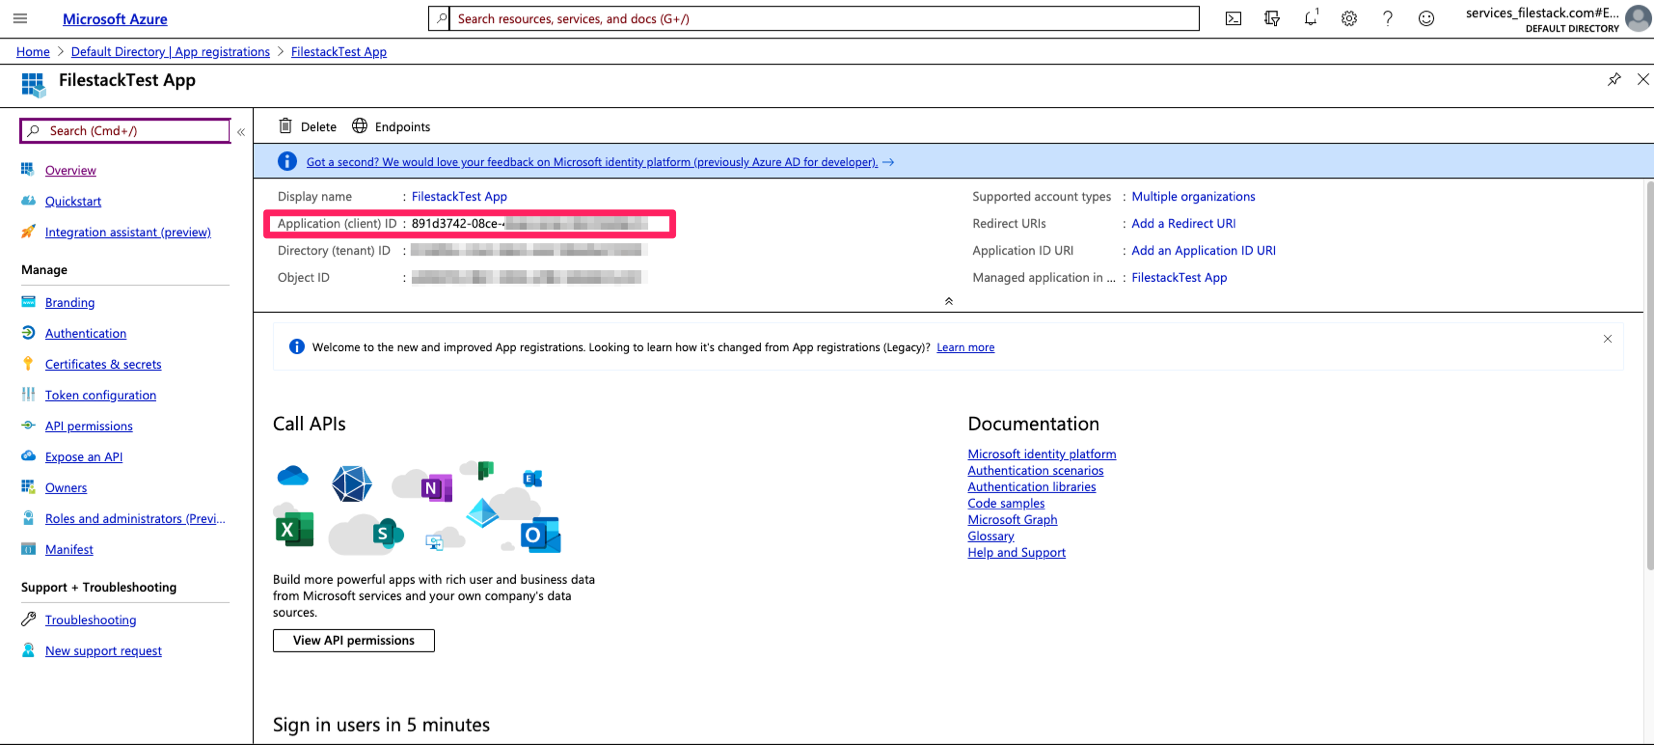Close the FilestackTest App blade

1643,79
